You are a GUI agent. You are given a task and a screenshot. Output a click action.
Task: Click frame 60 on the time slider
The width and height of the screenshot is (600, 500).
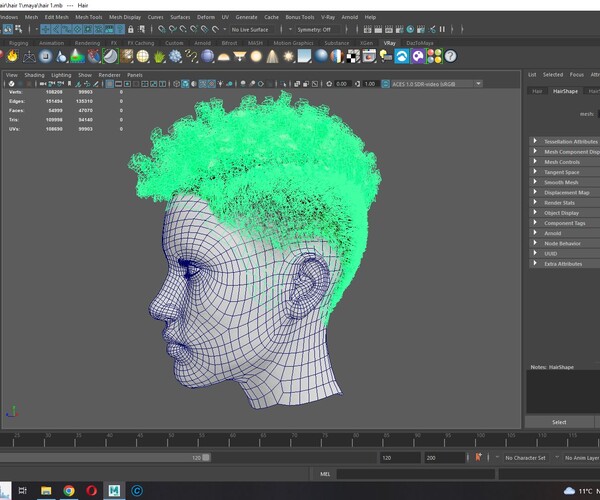(x=229, y=440)
